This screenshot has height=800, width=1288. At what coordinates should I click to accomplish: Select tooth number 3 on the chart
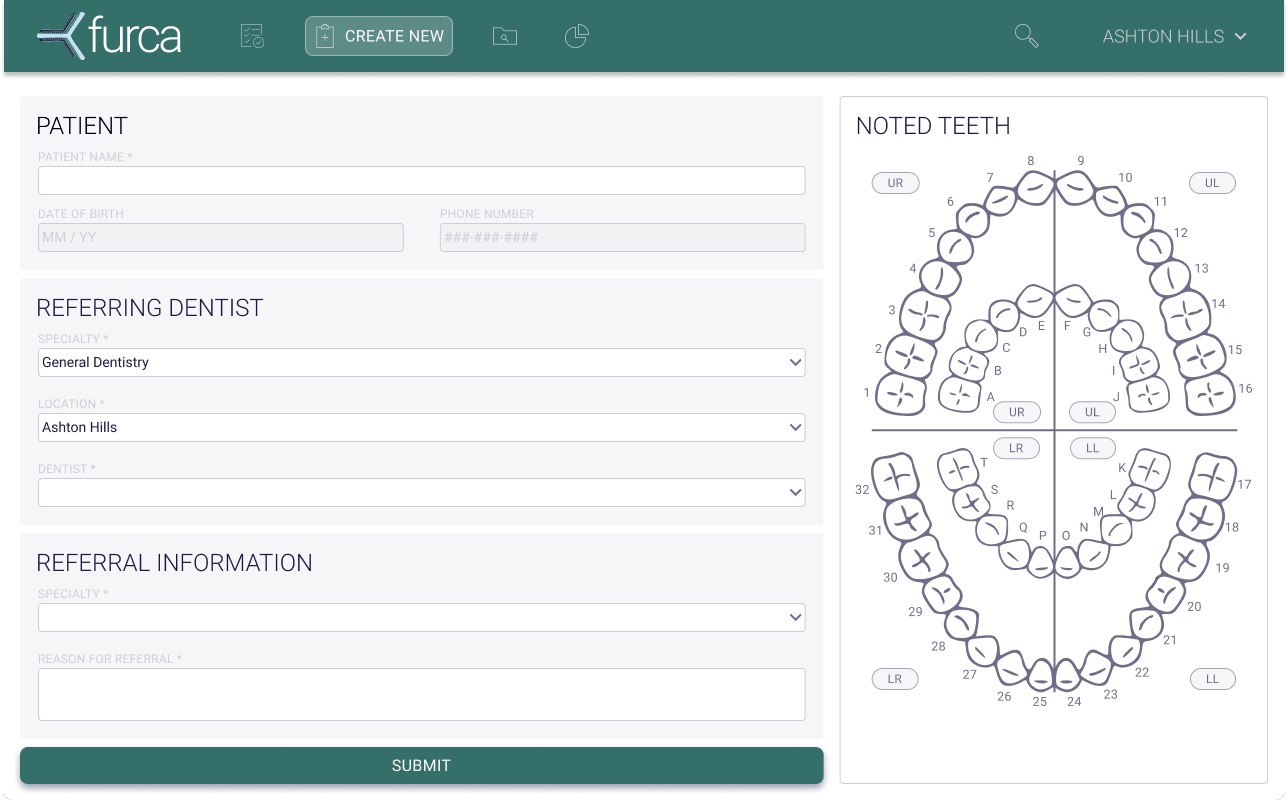pyautogui.click(x=924, y=314)
